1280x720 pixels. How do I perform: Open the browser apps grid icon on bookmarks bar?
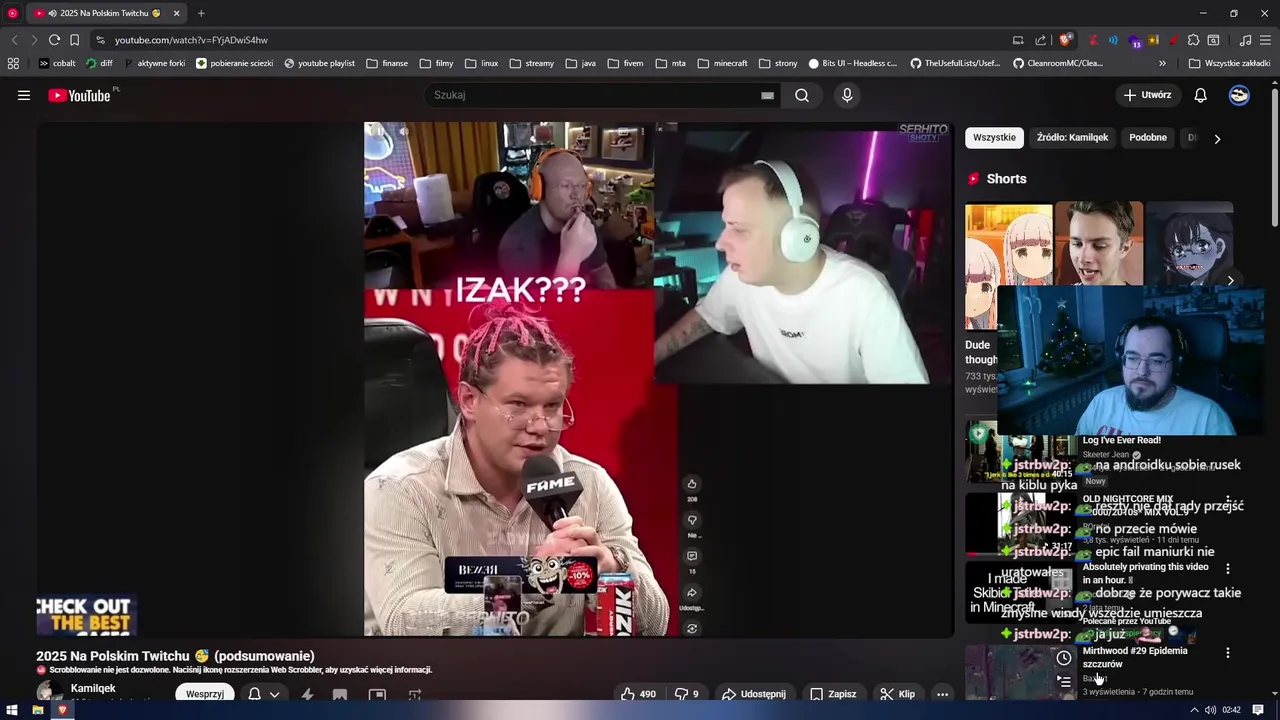(13, 63)
